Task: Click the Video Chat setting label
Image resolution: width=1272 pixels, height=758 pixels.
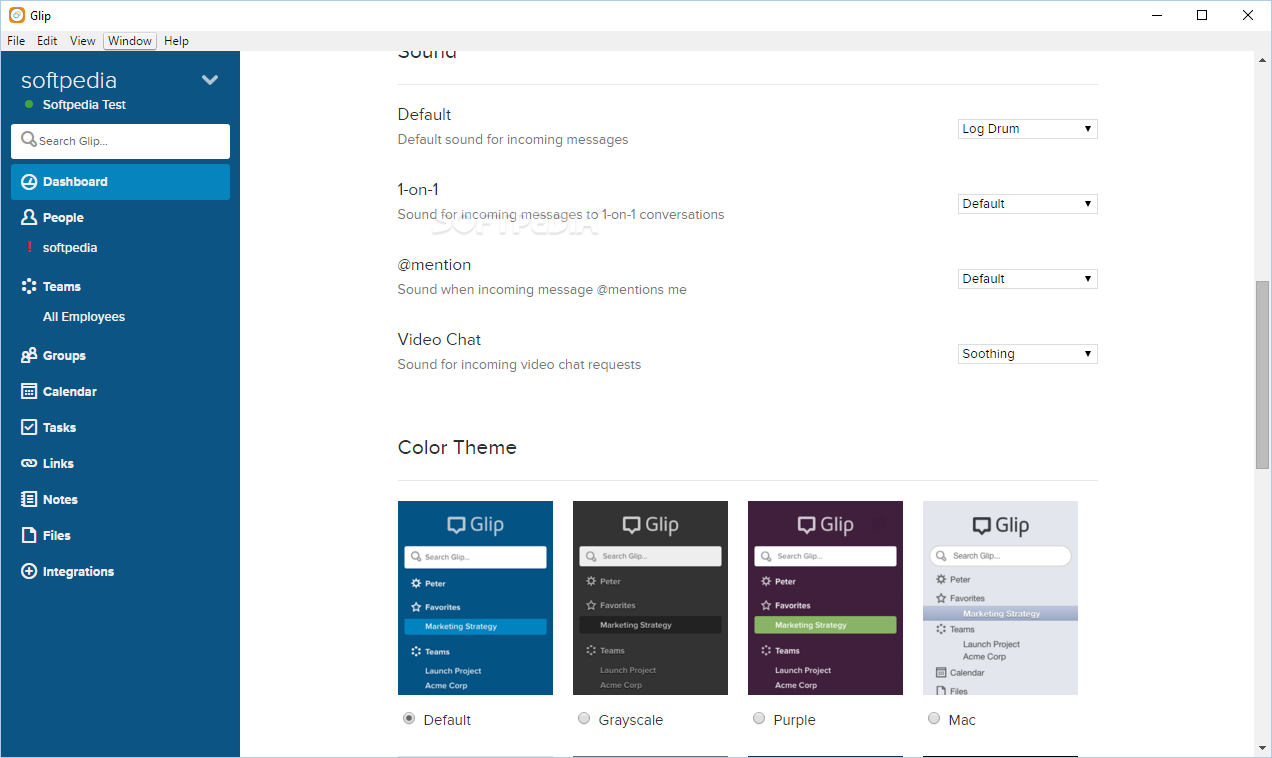Action: point(439,339)
